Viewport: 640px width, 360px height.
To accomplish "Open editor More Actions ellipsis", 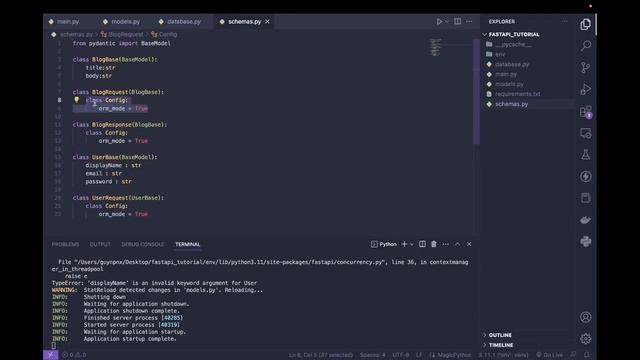I will pos(469,22).
